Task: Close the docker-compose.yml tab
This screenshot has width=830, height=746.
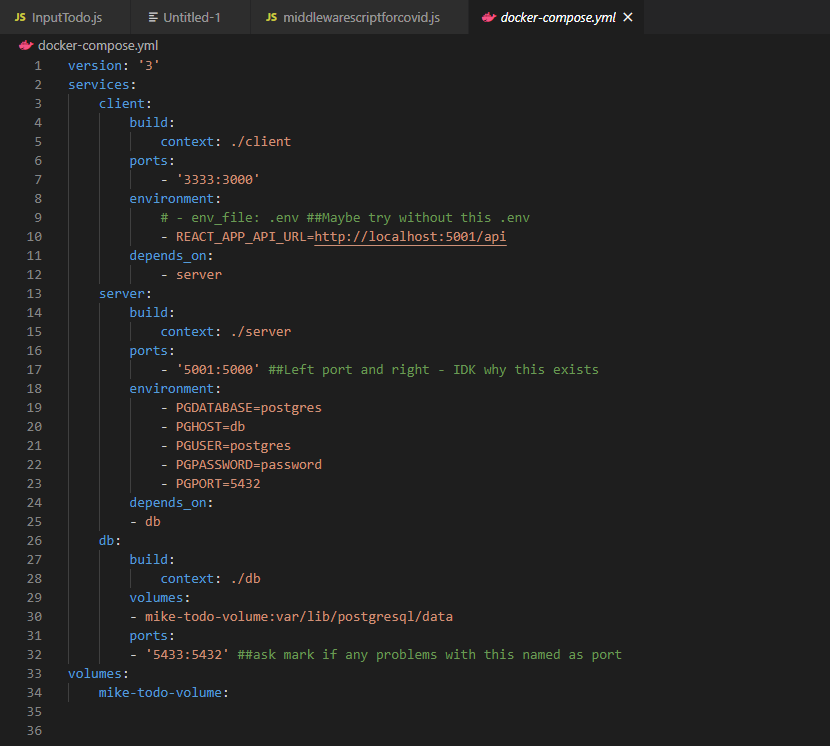Action: pyautogui.click(x=628, y=18)
